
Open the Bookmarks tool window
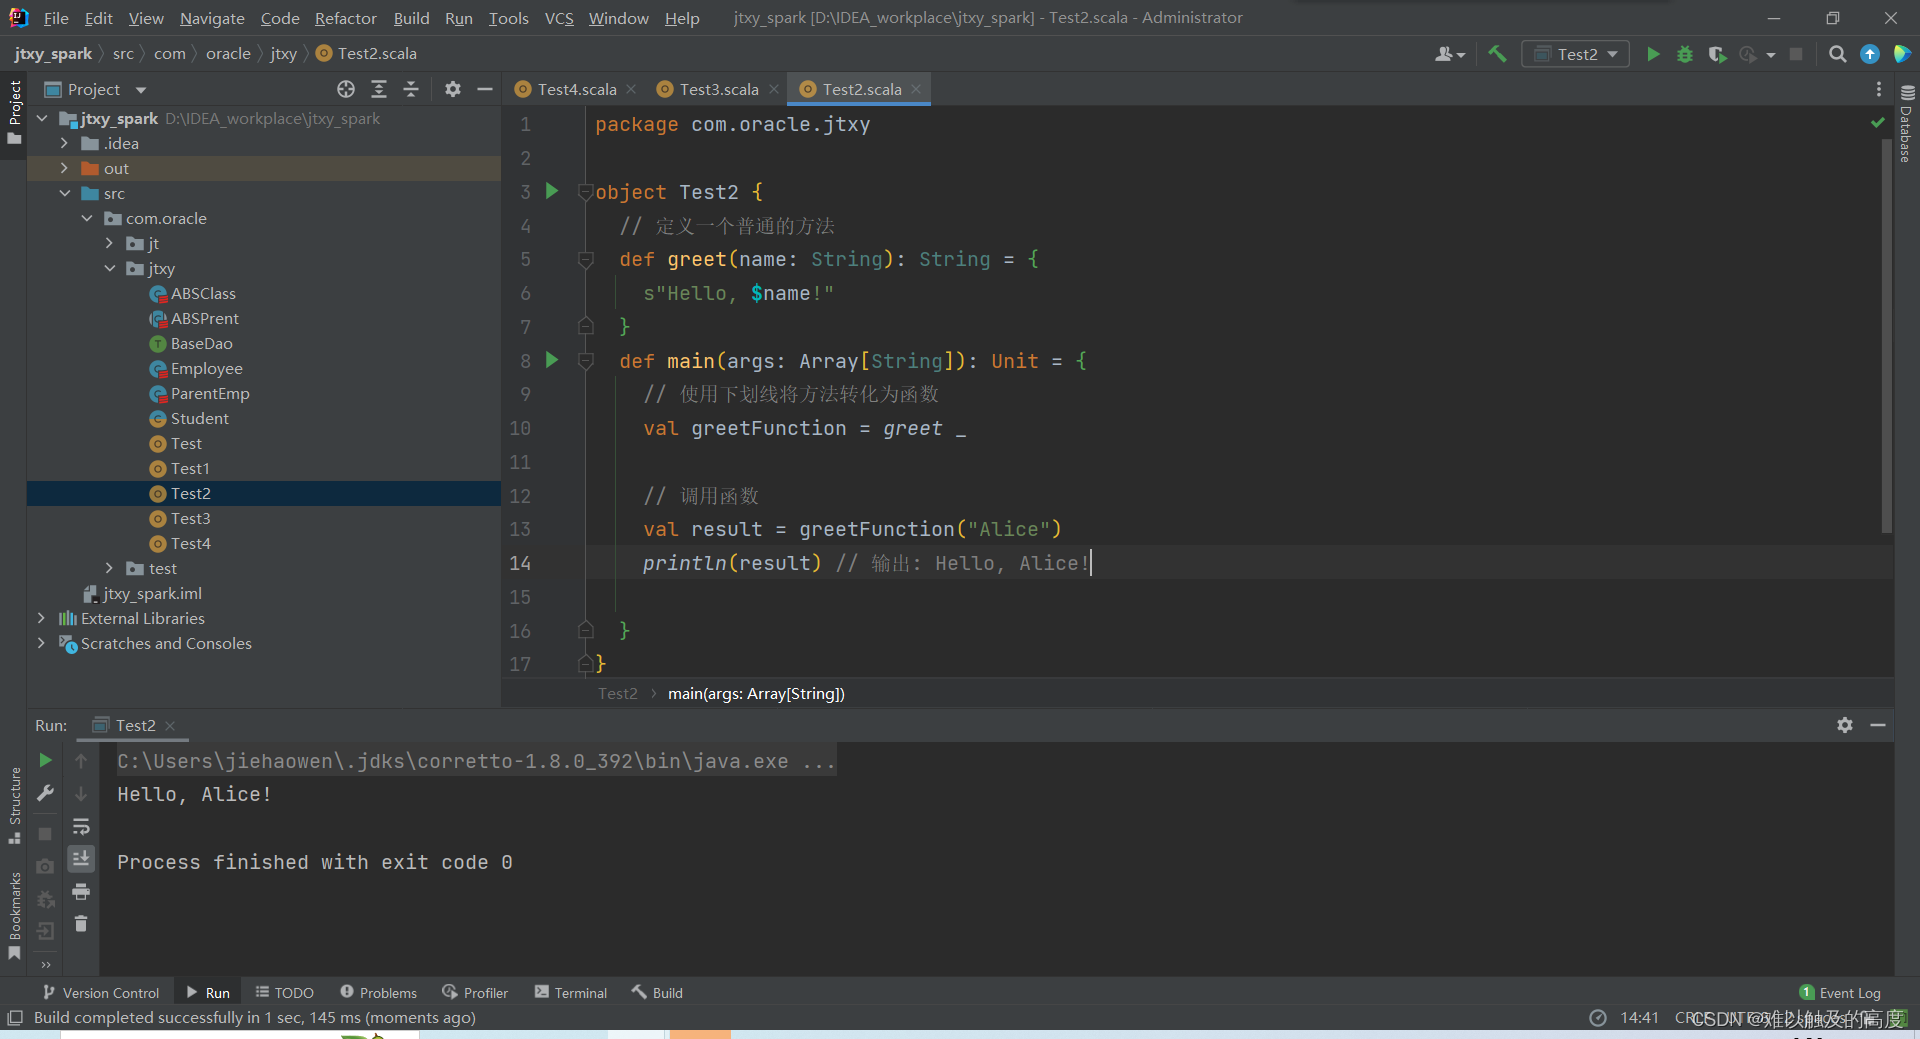click(x=14, y=915)
